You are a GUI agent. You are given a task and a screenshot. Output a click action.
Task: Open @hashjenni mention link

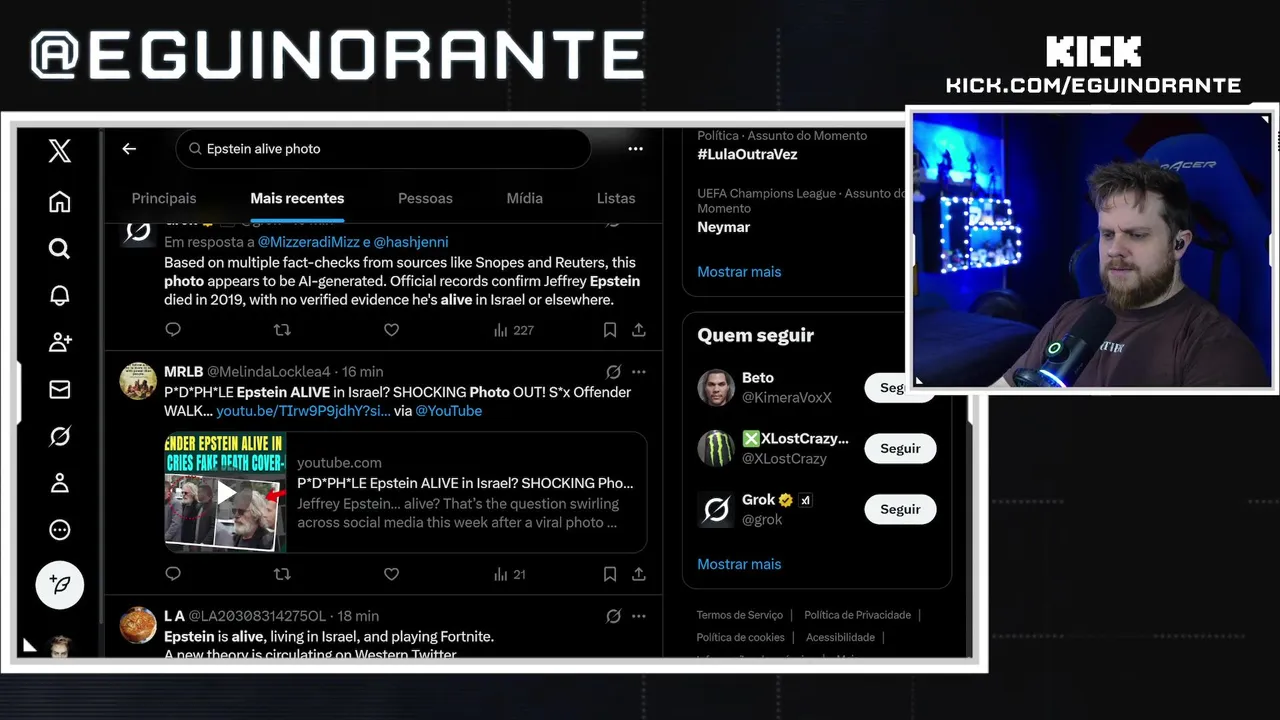411,242
